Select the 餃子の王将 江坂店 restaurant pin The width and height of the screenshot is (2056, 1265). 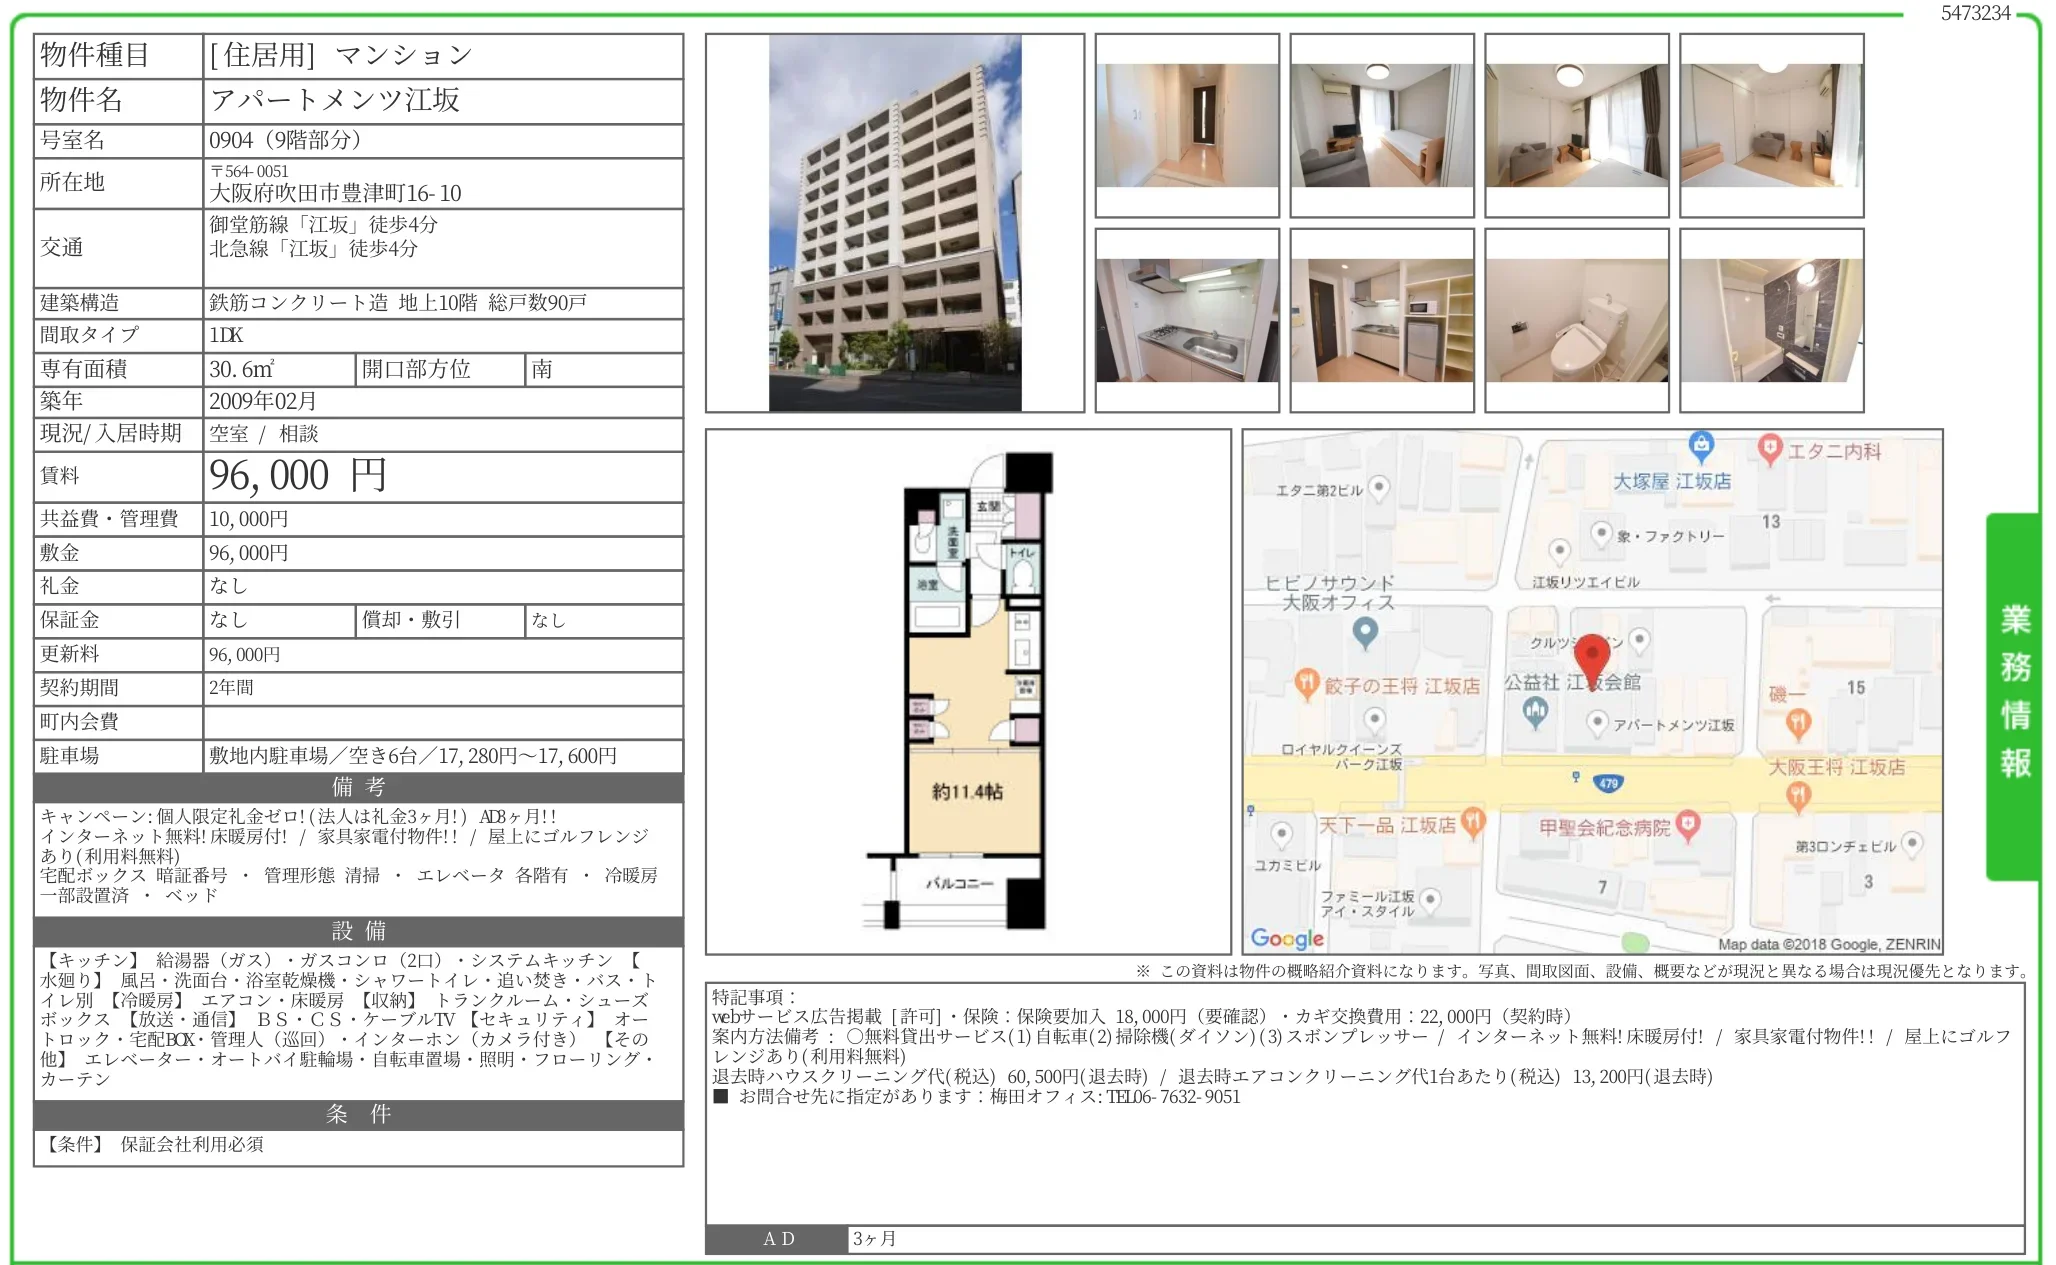[x=1307, y=681]
